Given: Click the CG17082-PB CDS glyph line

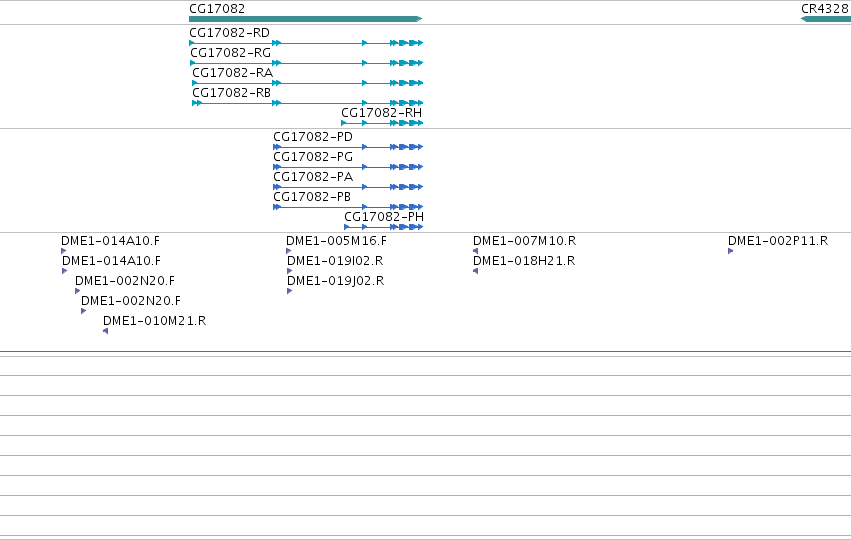Looking at the screenshot, I should pos(348,207).
